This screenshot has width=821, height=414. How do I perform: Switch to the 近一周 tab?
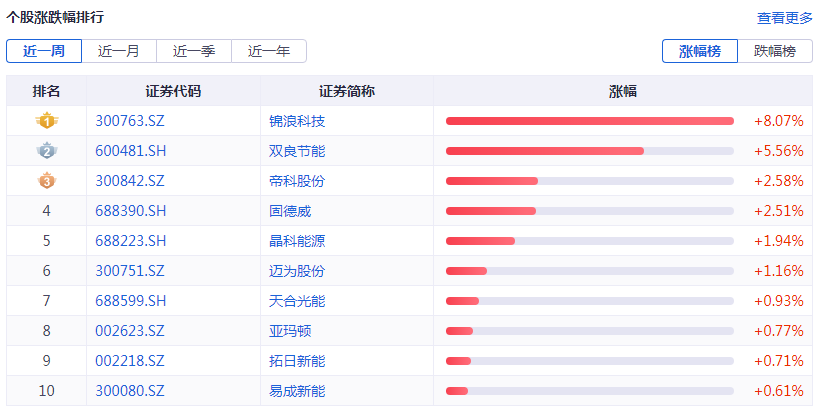pos(44,51)
